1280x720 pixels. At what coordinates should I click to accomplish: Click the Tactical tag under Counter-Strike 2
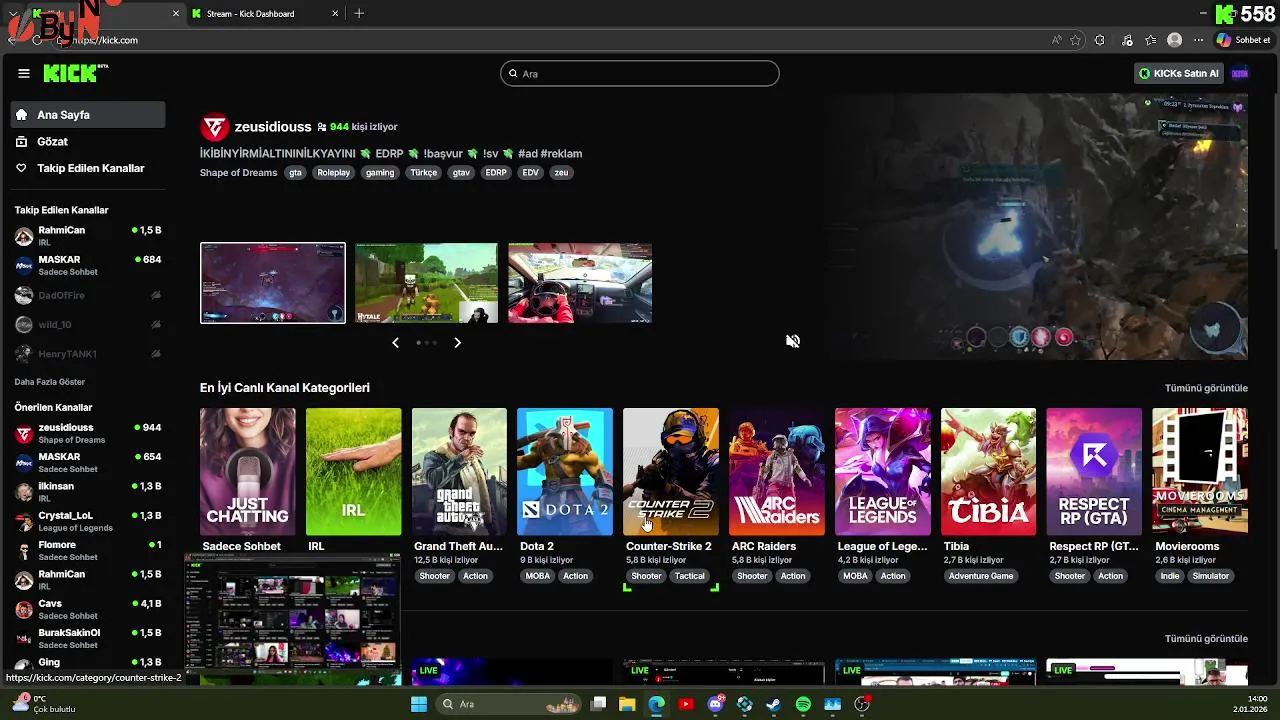(x=690, y=576)
